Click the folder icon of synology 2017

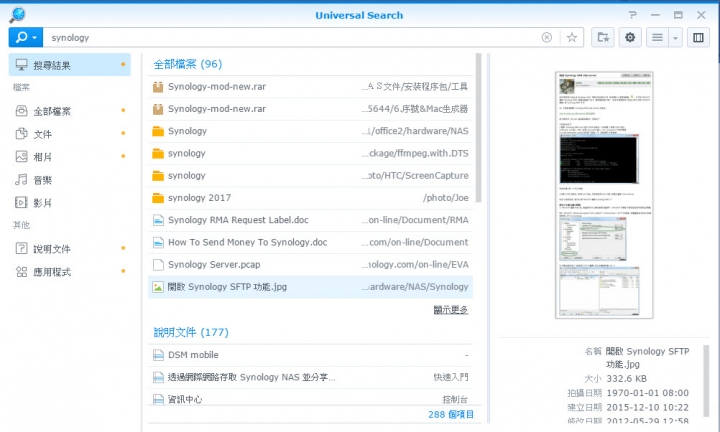[158, 198]
